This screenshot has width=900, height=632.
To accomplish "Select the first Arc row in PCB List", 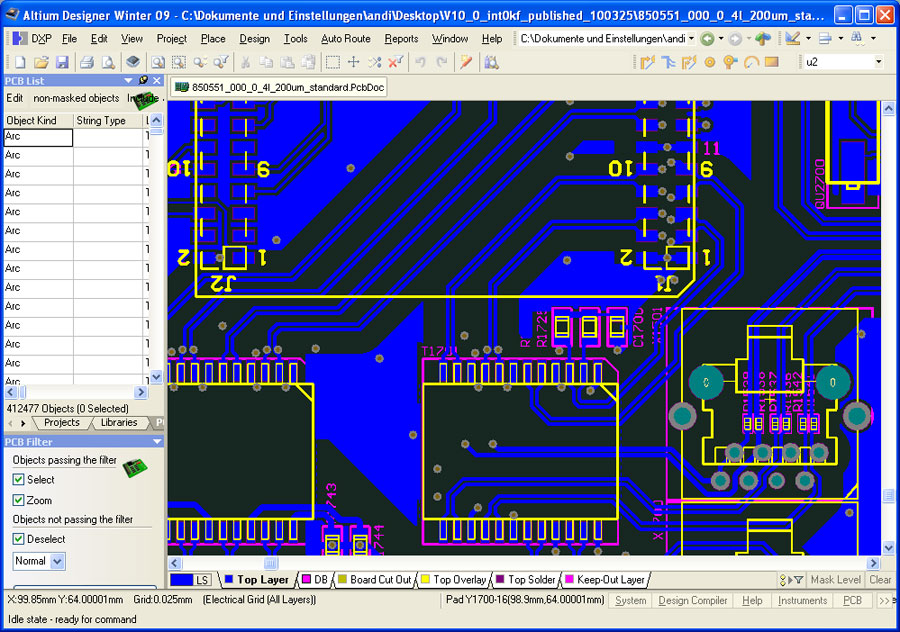I will point(38,137).
